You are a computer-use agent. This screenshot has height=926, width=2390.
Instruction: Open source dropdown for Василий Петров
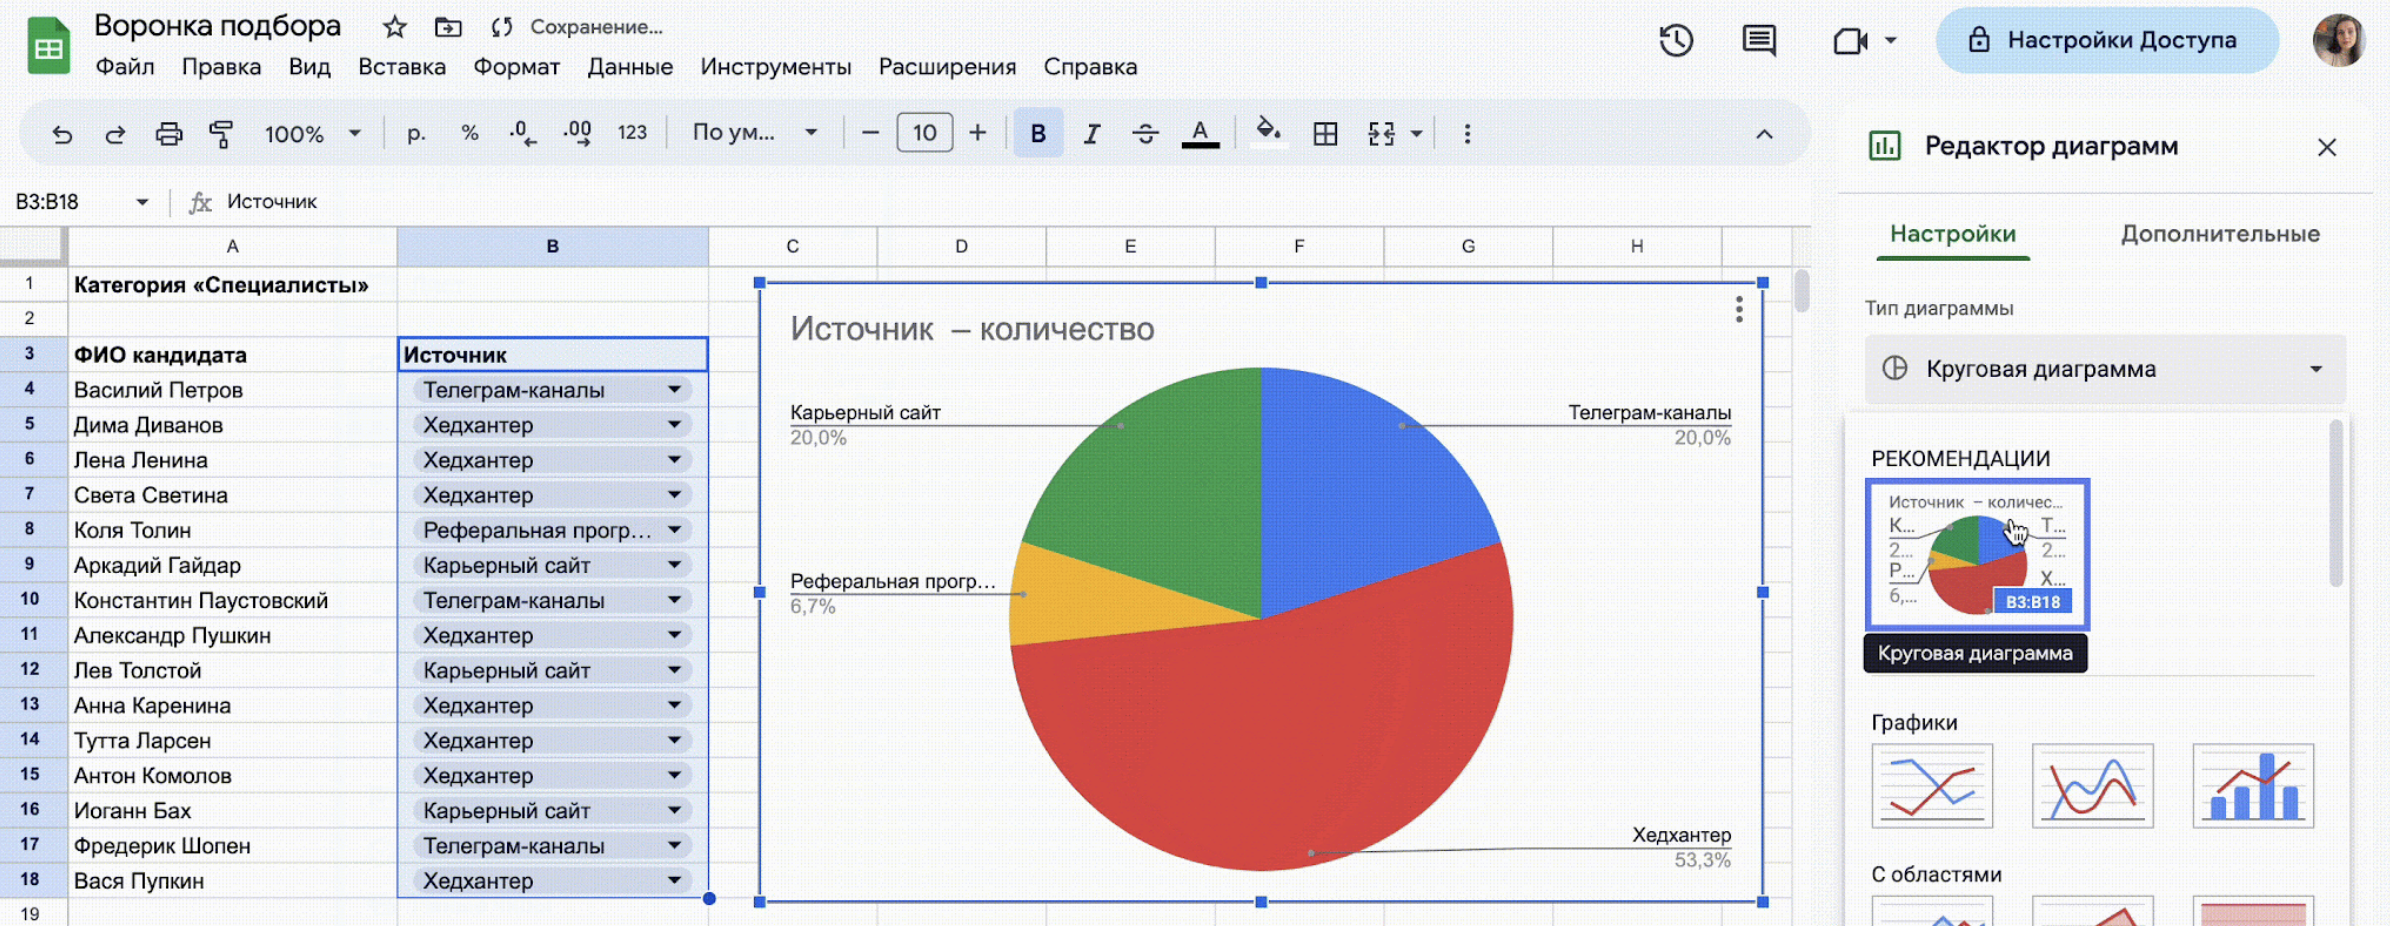[x=675, y=390]
